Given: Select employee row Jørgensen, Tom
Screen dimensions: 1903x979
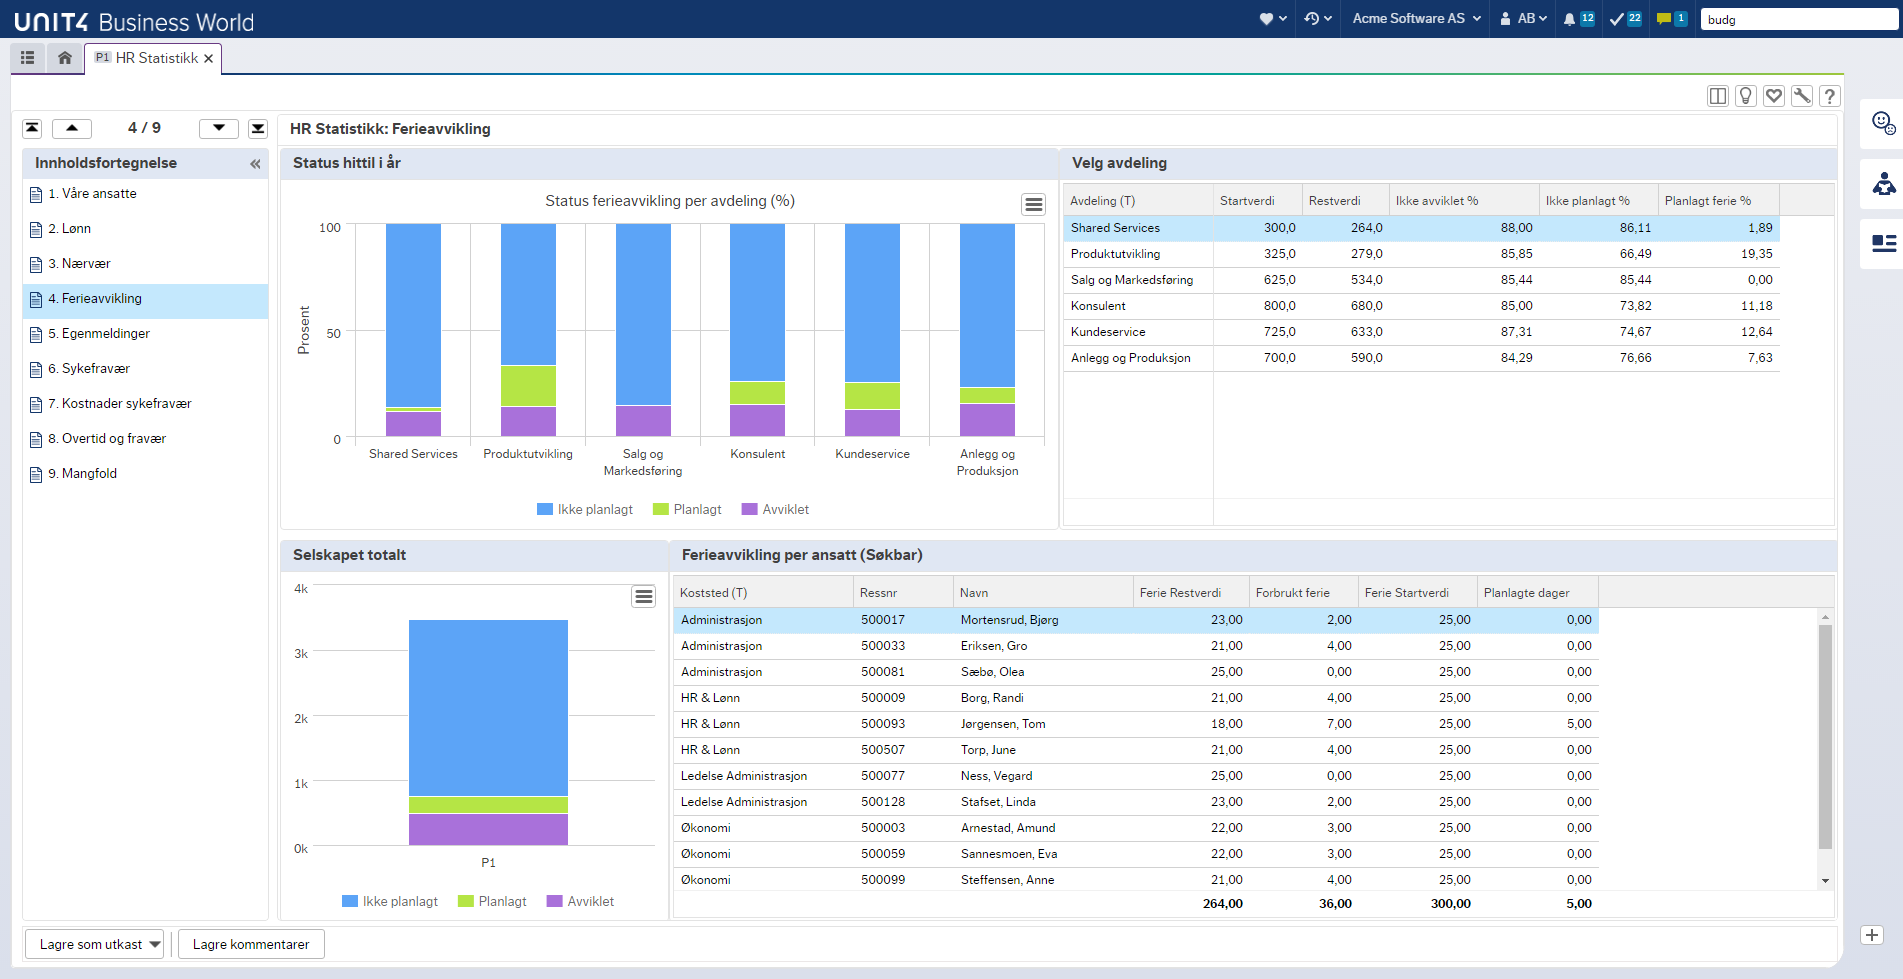Looking at the screenshot, I should [1136, 724].
